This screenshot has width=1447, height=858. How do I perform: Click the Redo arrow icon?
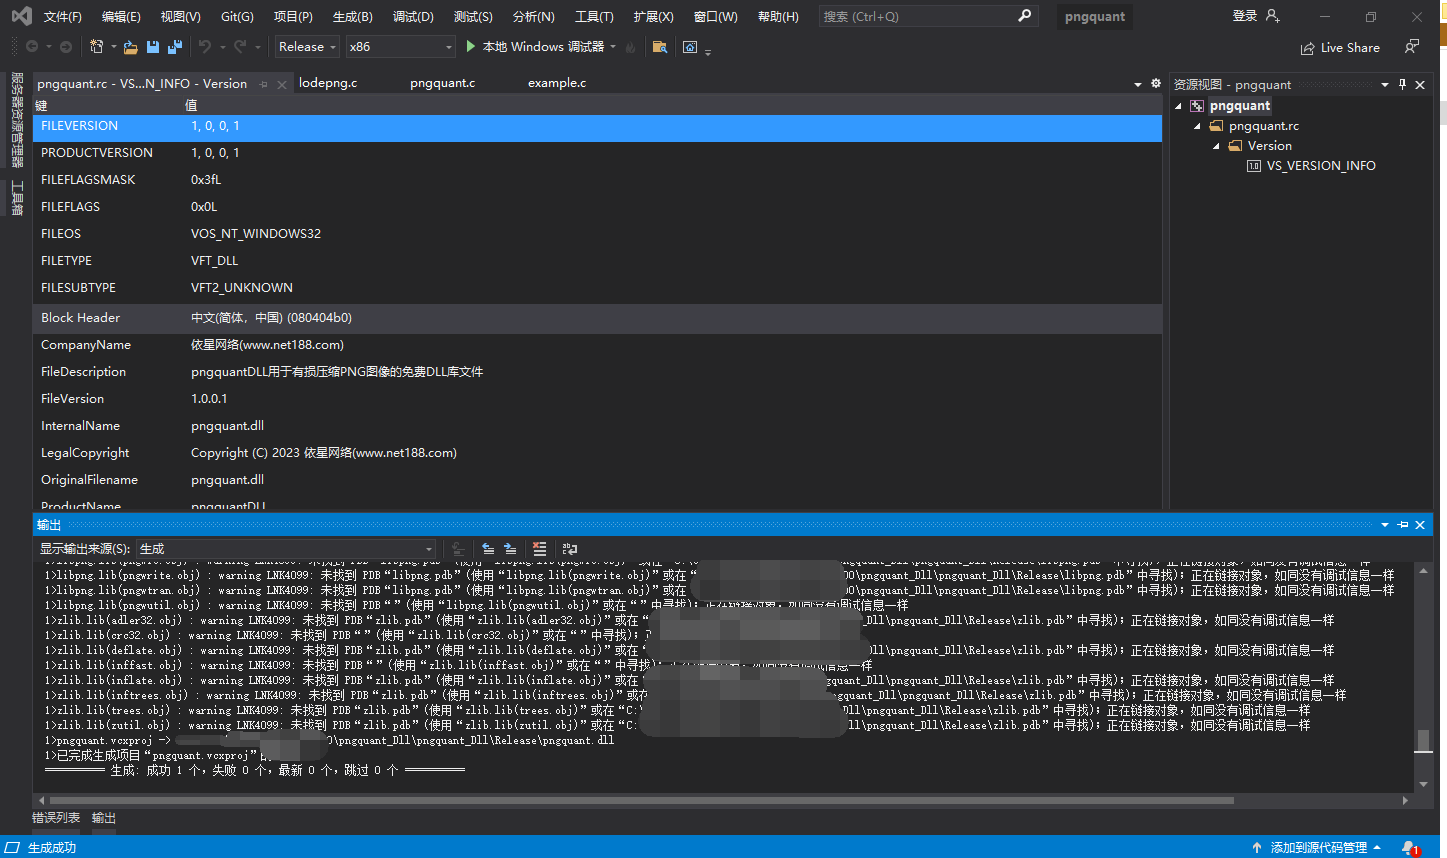tap(240, 47)
